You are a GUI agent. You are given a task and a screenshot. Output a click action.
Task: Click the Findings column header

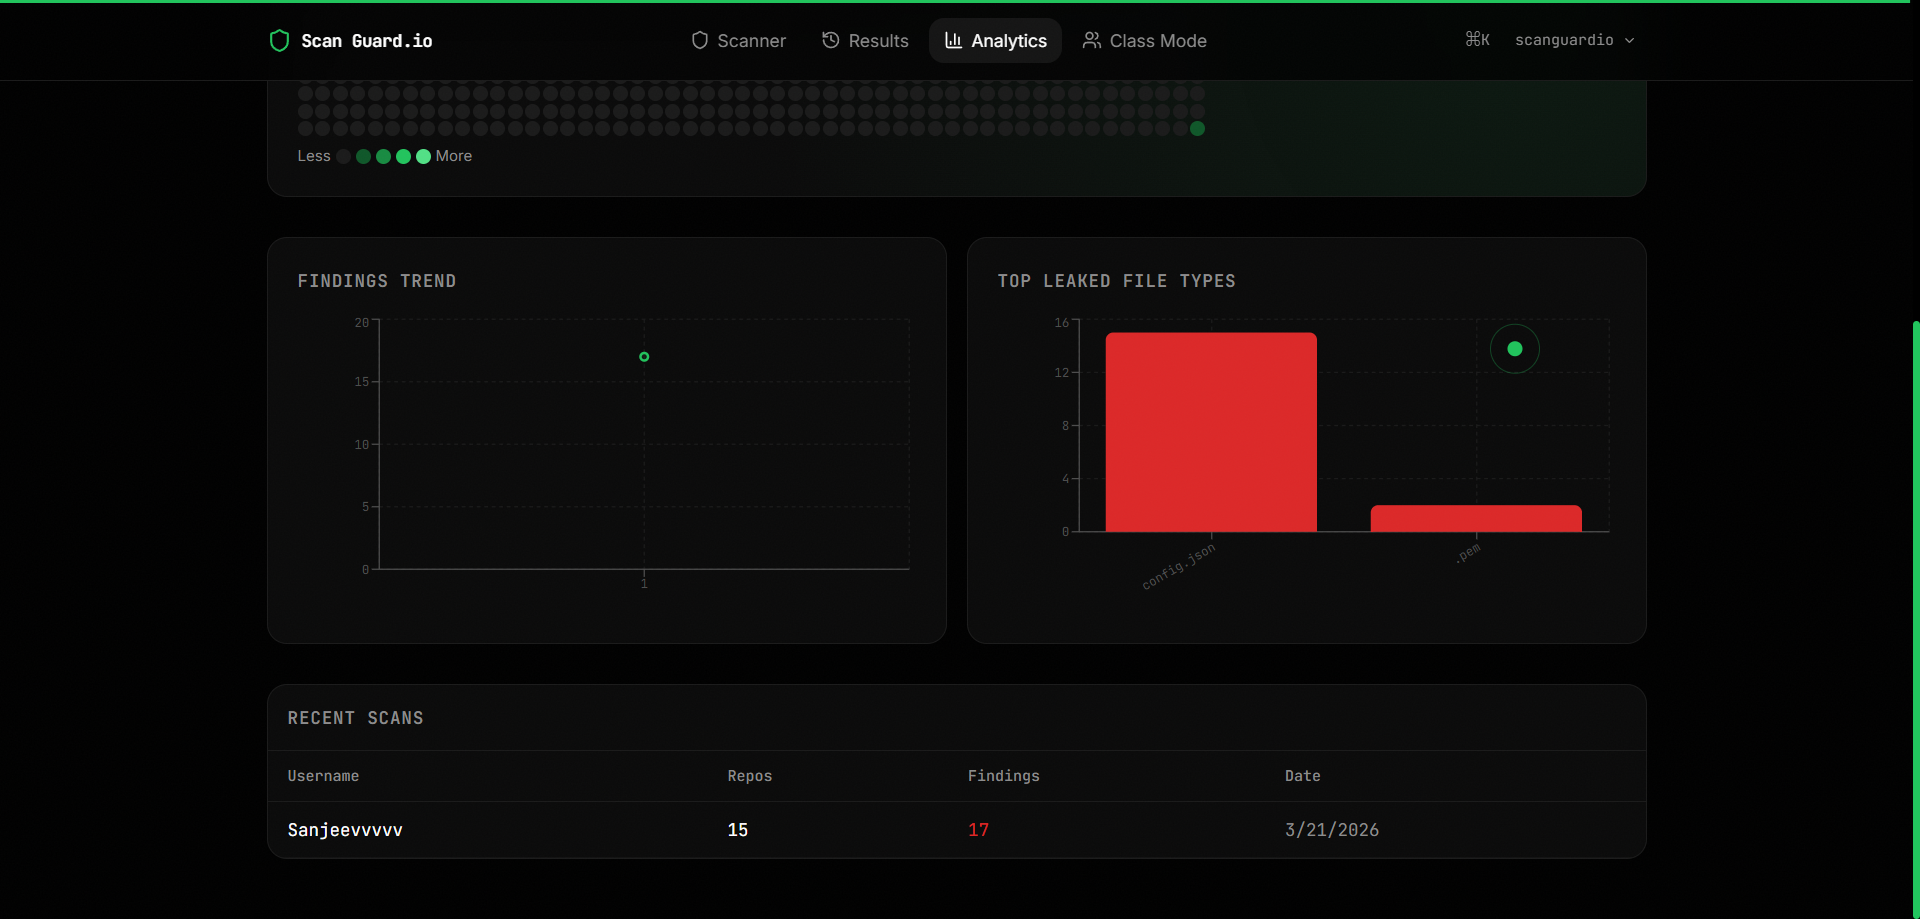pyautogui.click(x=1004, y=776)
